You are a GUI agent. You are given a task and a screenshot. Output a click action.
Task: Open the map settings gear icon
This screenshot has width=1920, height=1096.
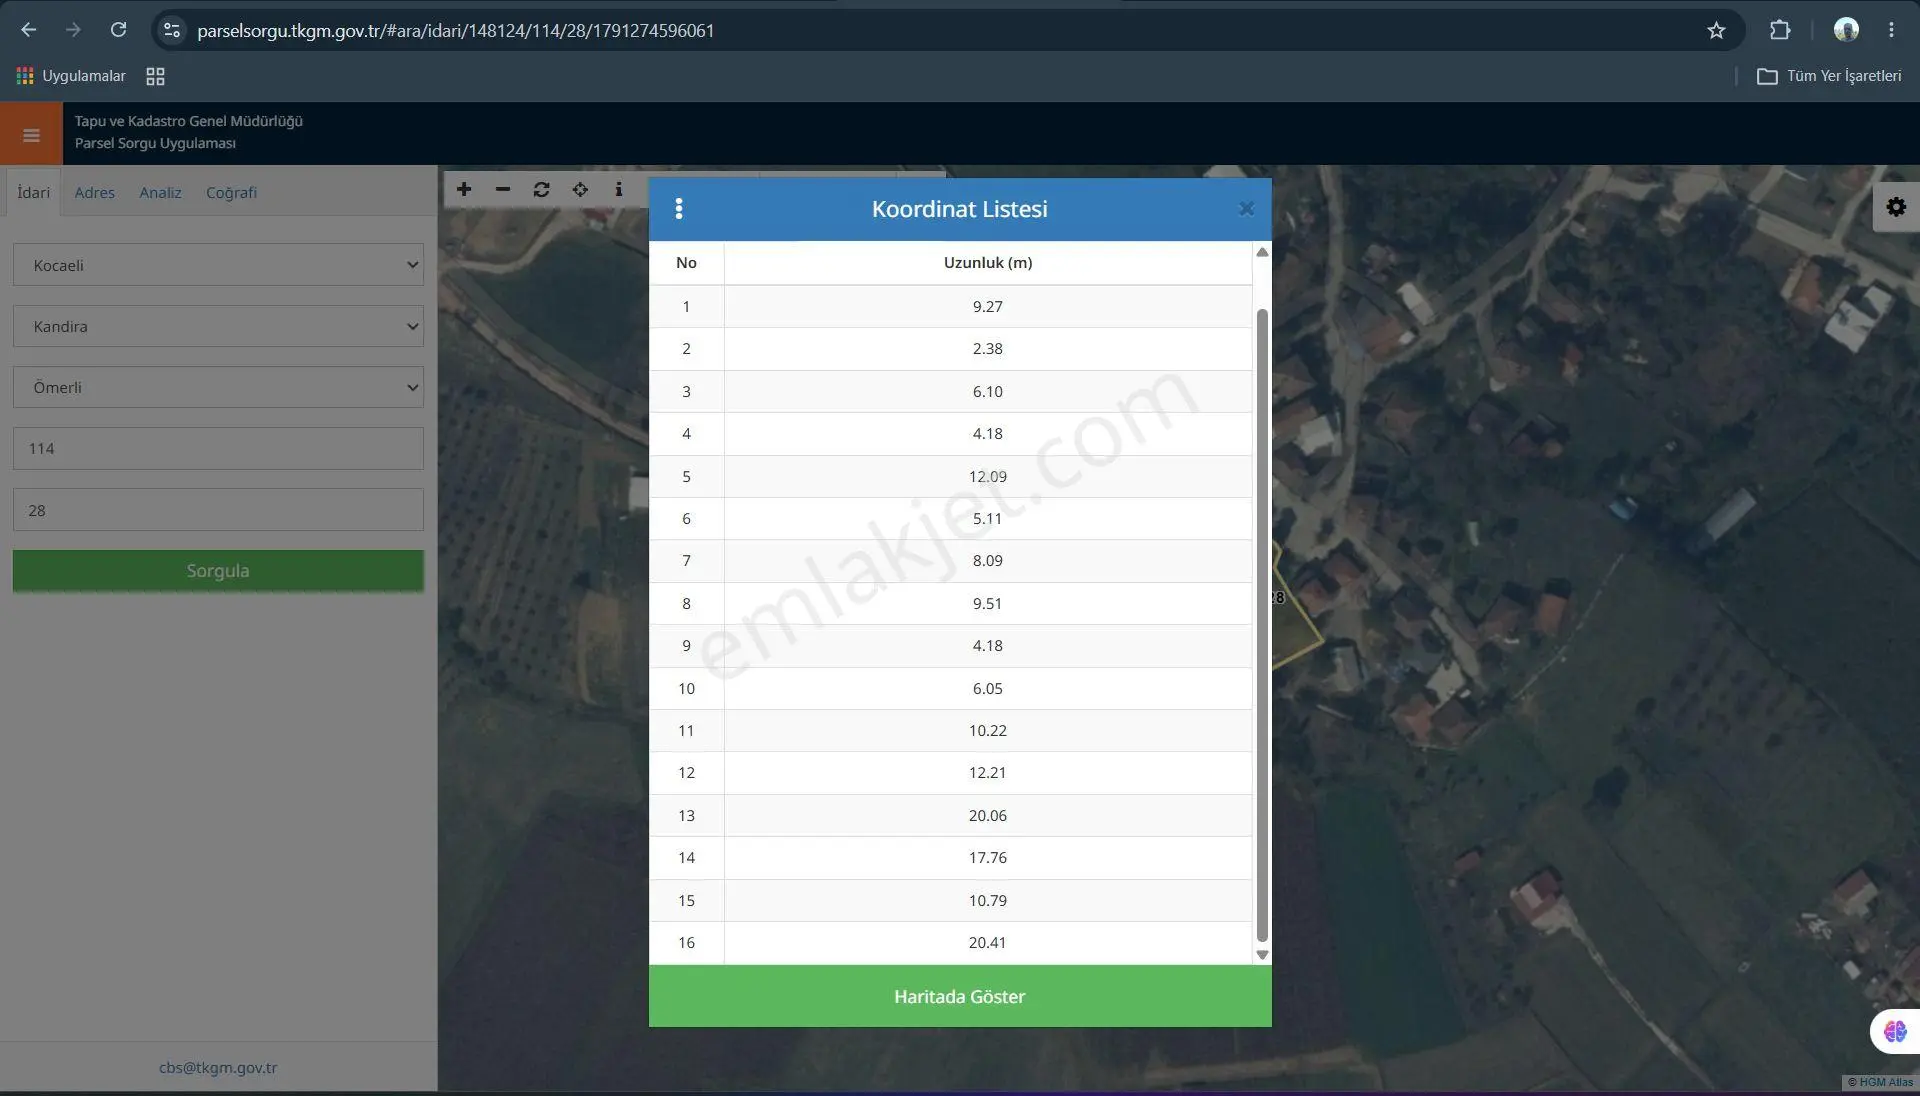[x=1896, y=207]
